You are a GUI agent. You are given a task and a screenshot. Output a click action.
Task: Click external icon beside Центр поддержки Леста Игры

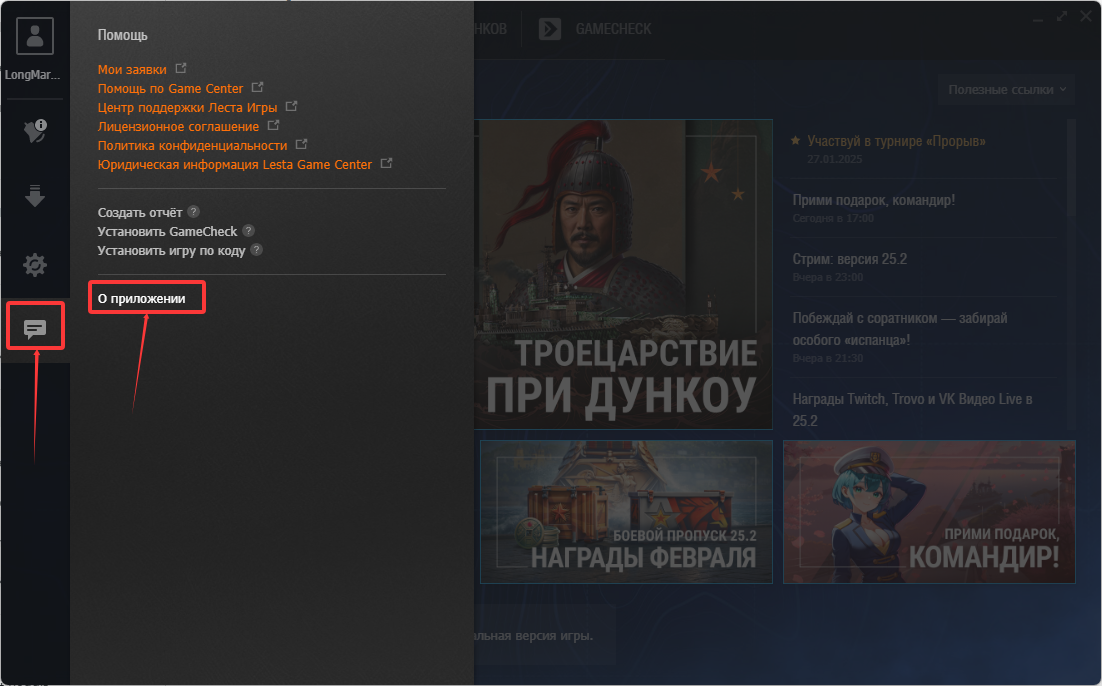291,106
